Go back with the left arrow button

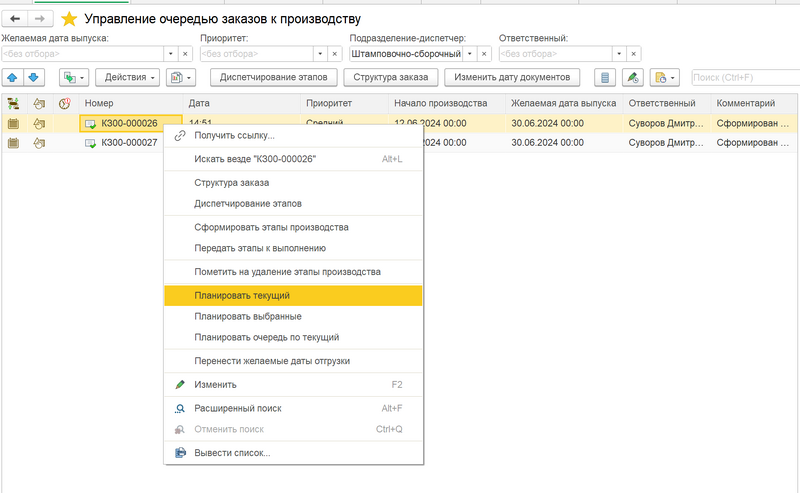(15, 19)
